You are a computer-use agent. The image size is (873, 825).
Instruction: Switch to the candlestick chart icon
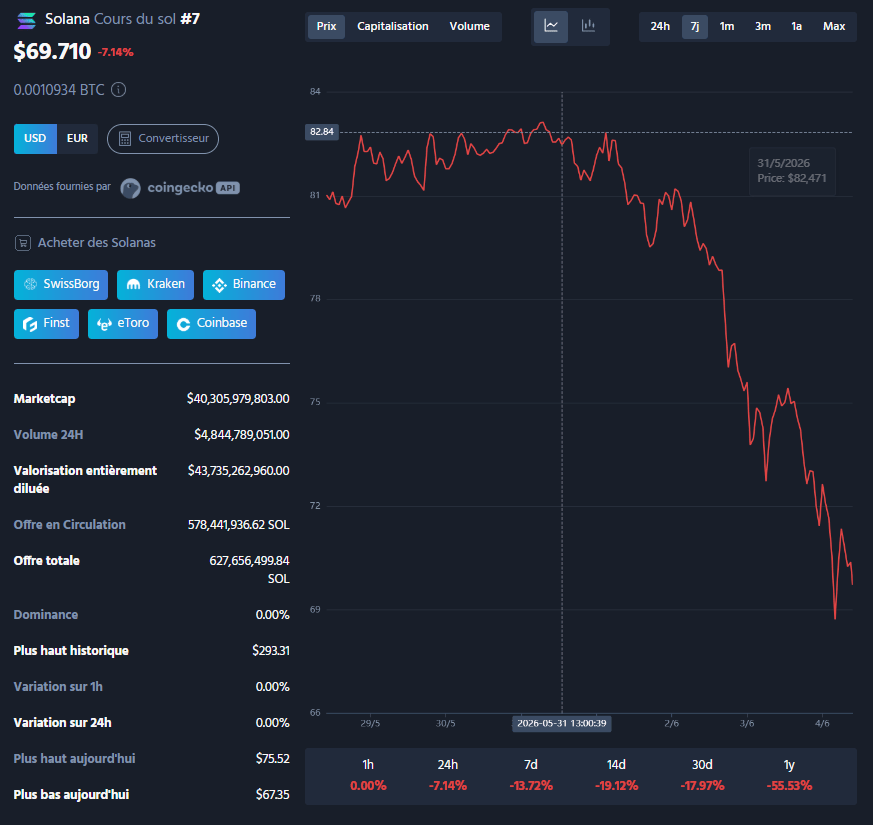pos(588,26)
